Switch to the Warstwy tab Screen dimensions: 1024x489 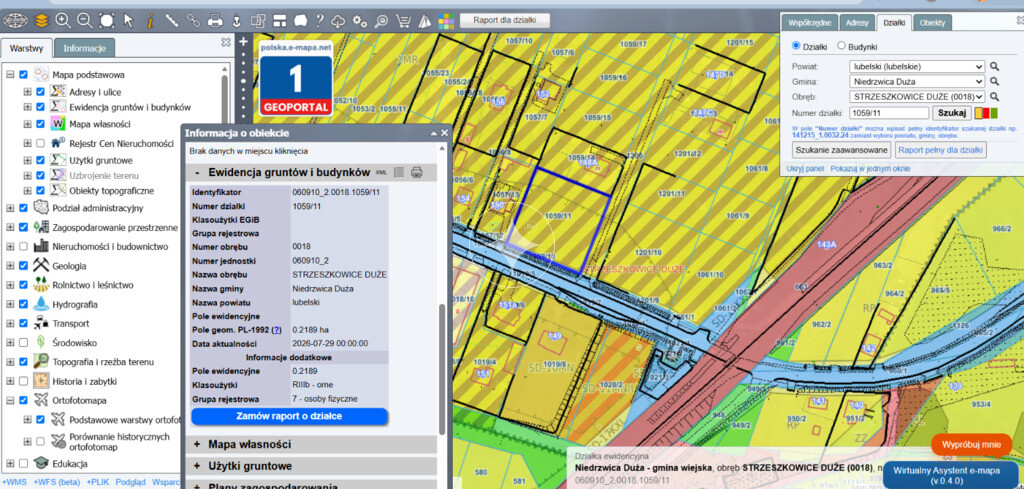coord(27,48)
